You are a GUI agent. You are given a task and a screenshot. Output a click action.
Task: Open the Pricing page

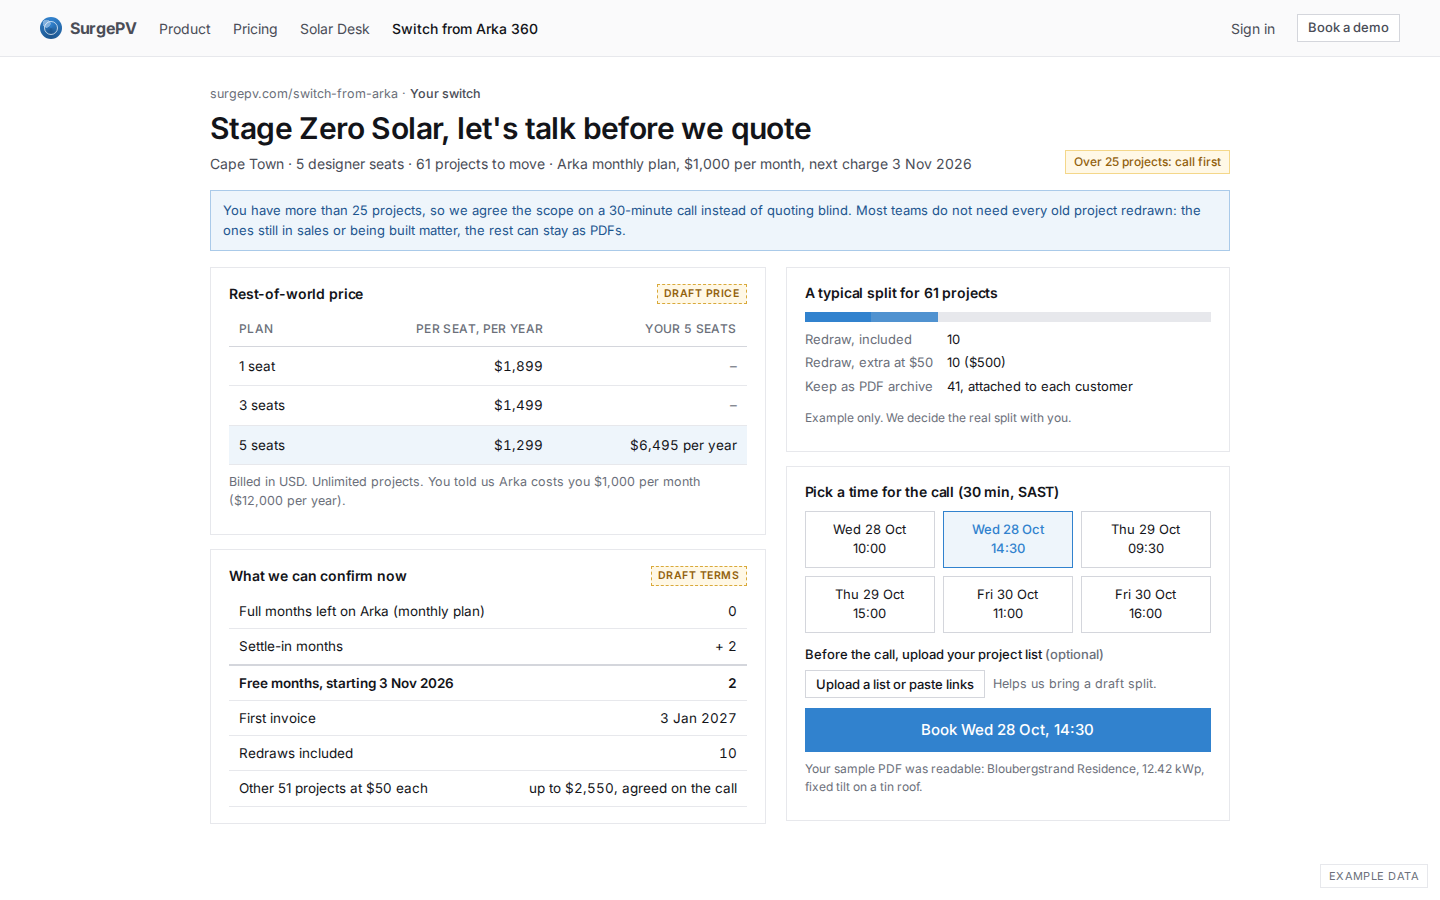255,29
